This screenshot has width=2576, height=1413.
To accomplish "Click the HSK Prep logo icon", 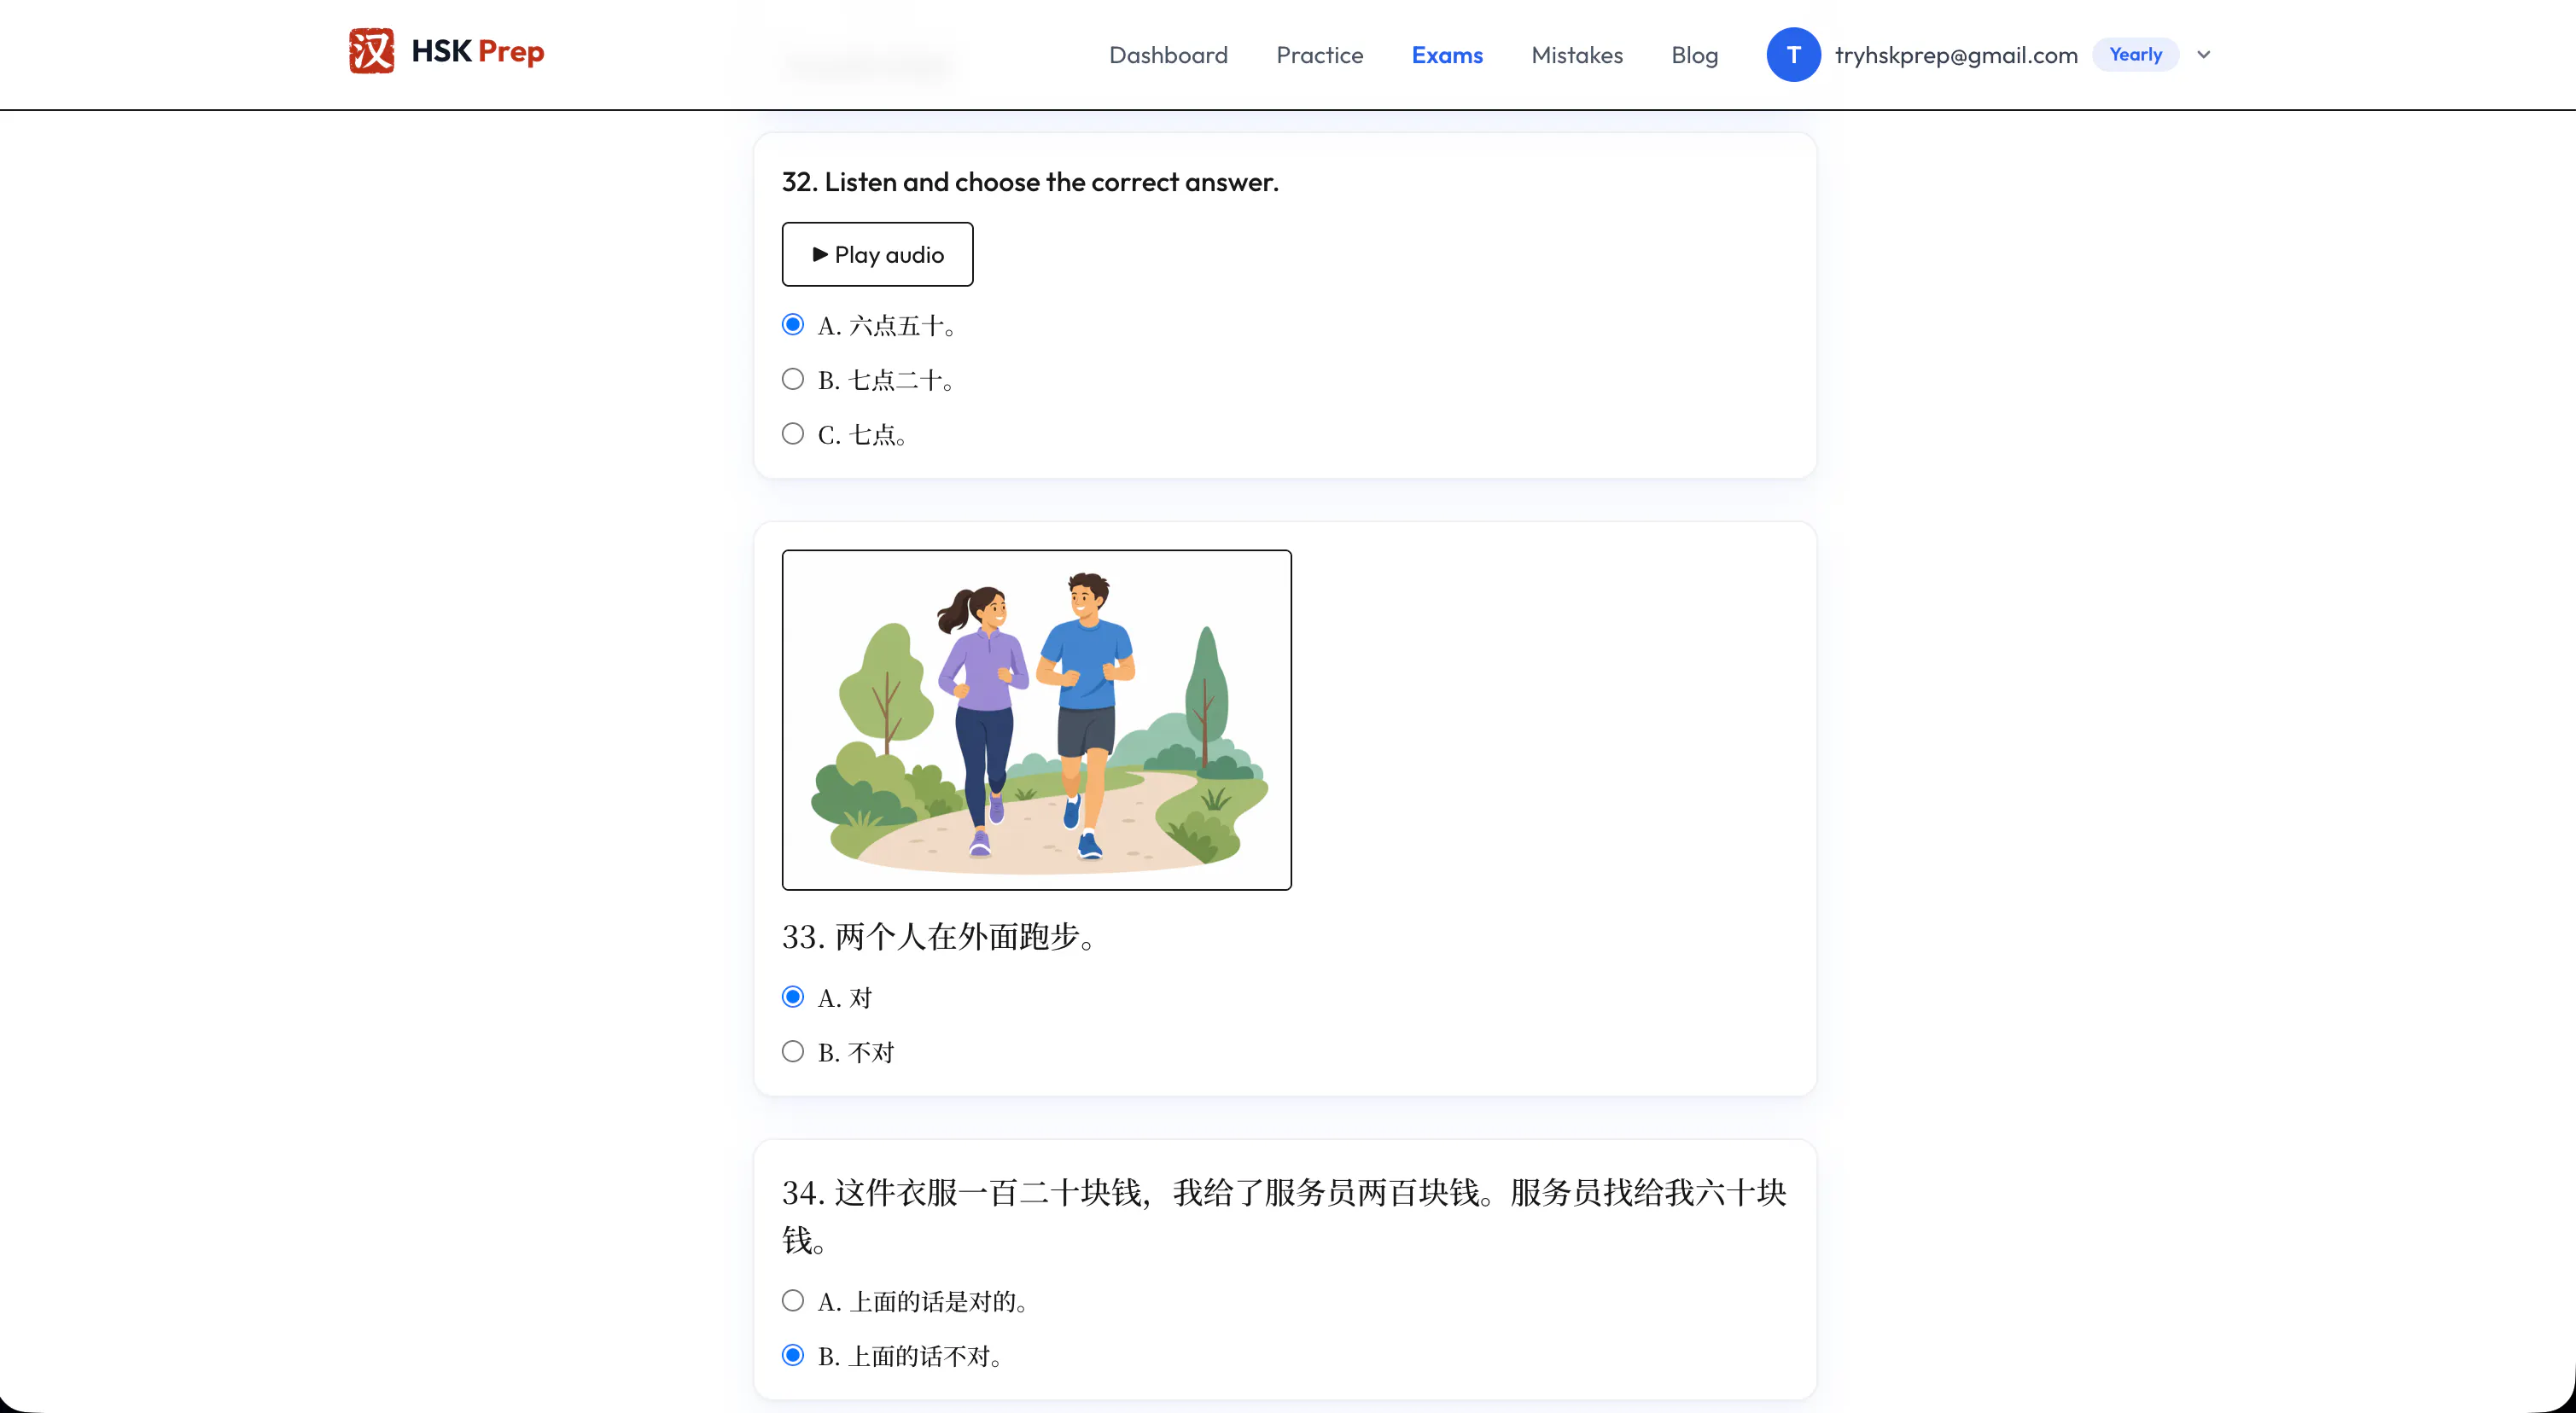I will tap(371, 51).
